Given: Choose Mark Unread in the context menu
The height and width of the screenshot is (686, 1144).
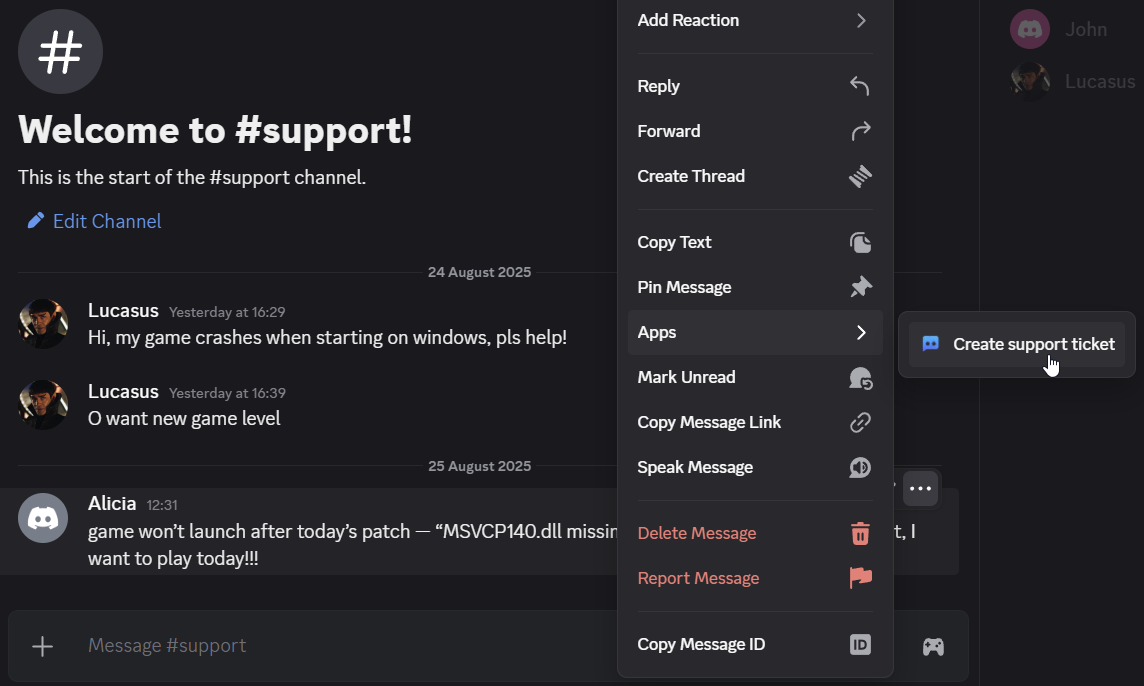Looking at the screenshot, I should [686, 377].
